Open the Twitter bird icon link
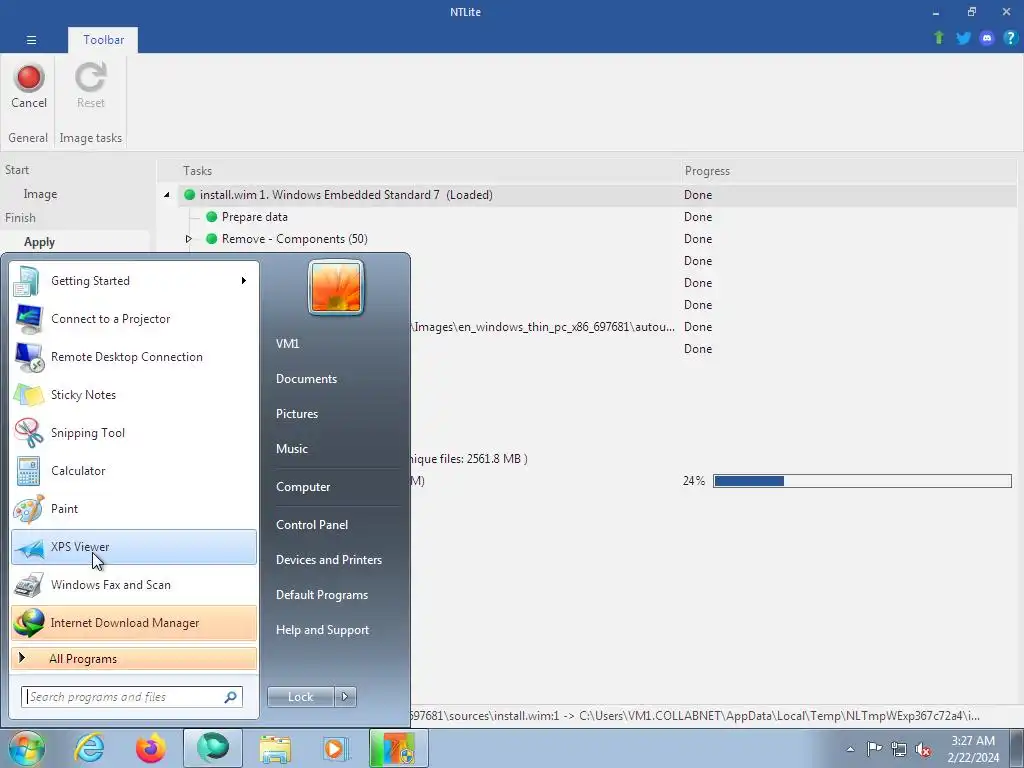 click(963, 38)
